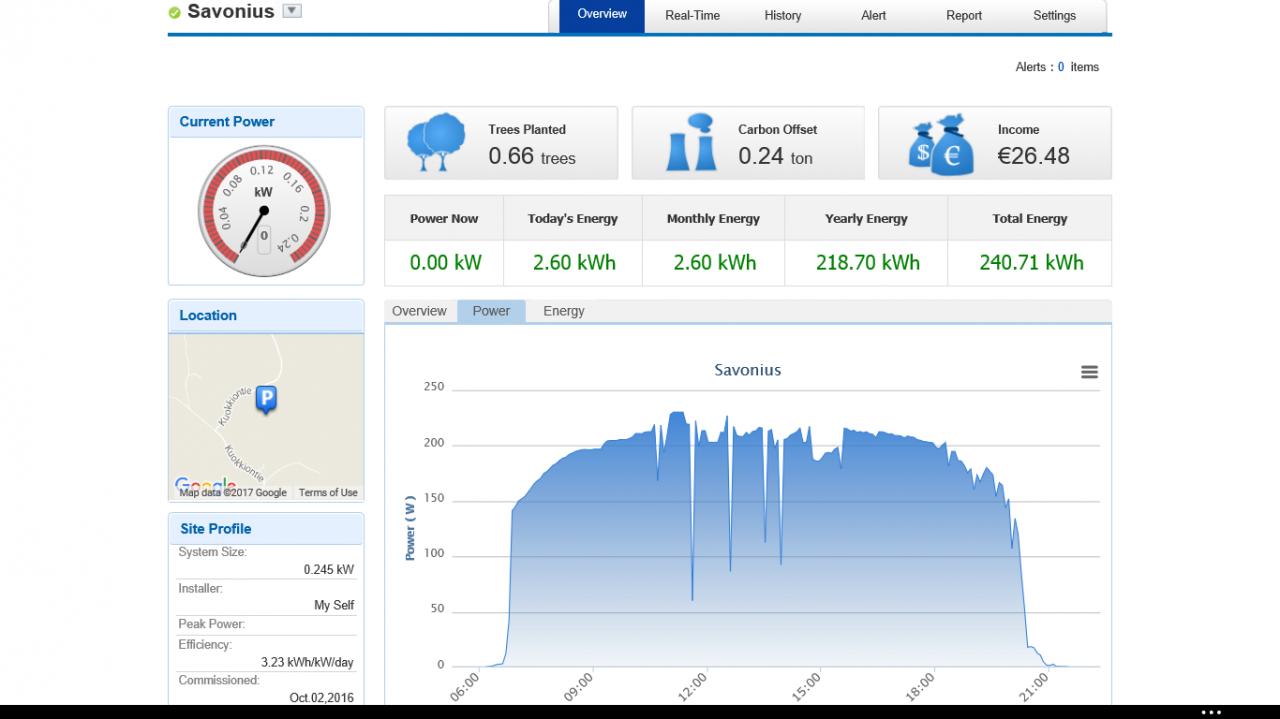This screenshot has height=719, width=1280.
Task: Open the History tab
Action: click(x=783, y=16)
